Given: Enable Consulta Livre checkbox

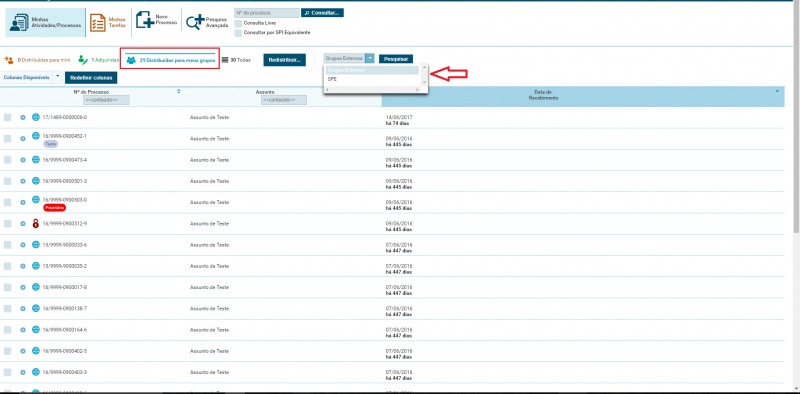Looking at the screenshot, I should coord(238,23).
